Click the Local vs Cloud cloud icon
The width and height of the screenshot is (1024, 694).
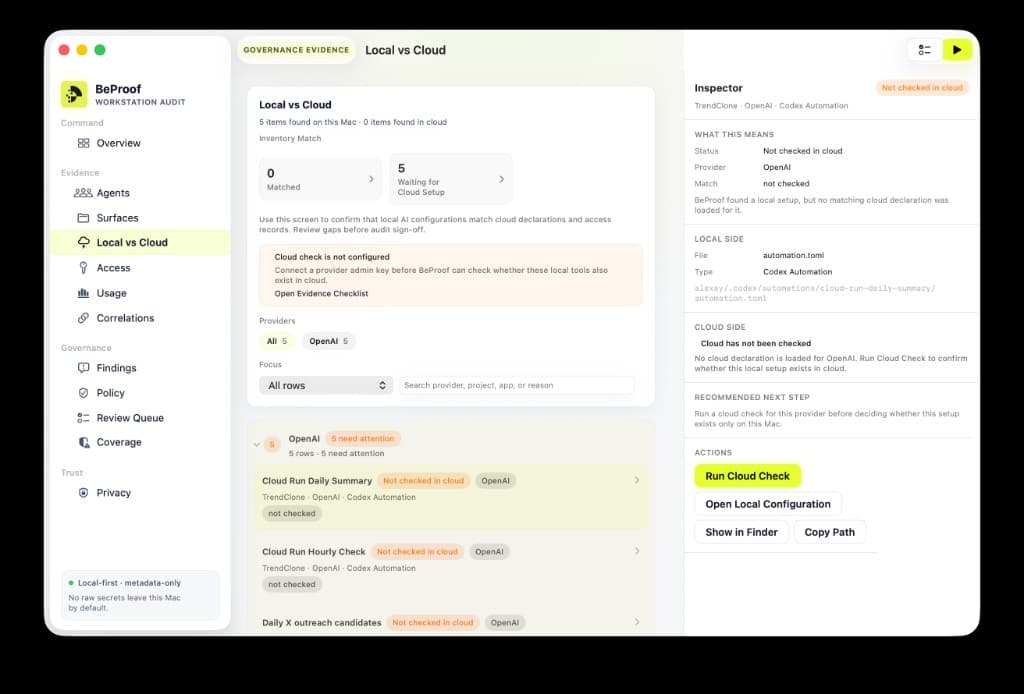84,242
